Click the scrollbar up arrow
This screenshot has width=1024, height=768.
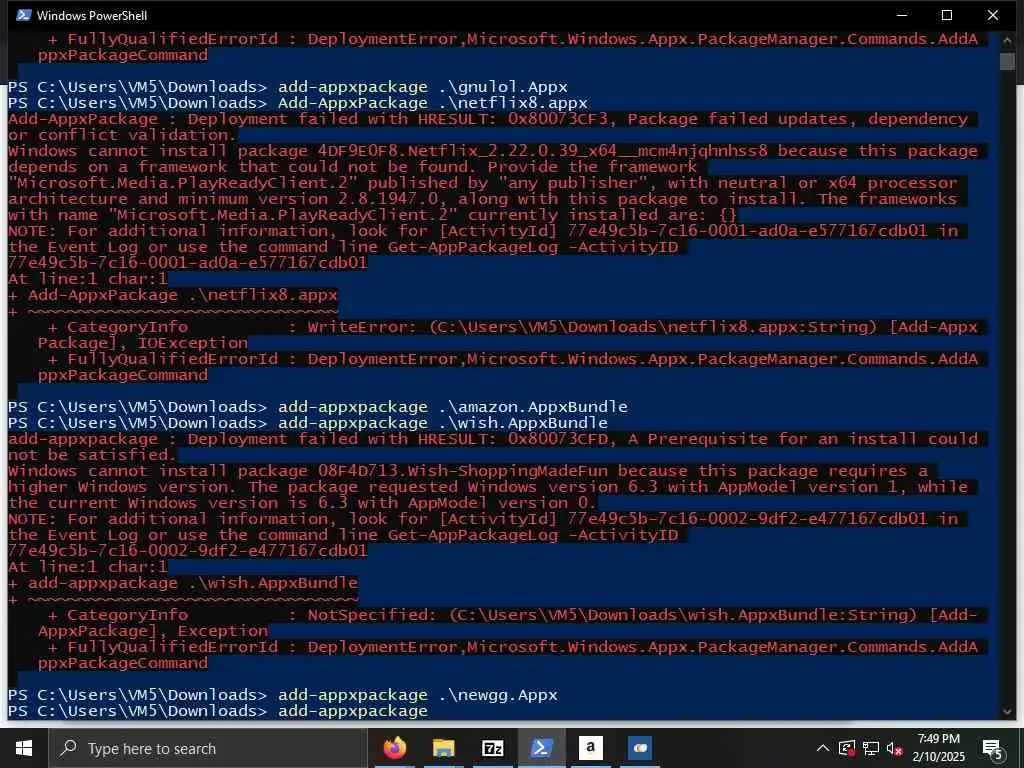coord(1007,39)
